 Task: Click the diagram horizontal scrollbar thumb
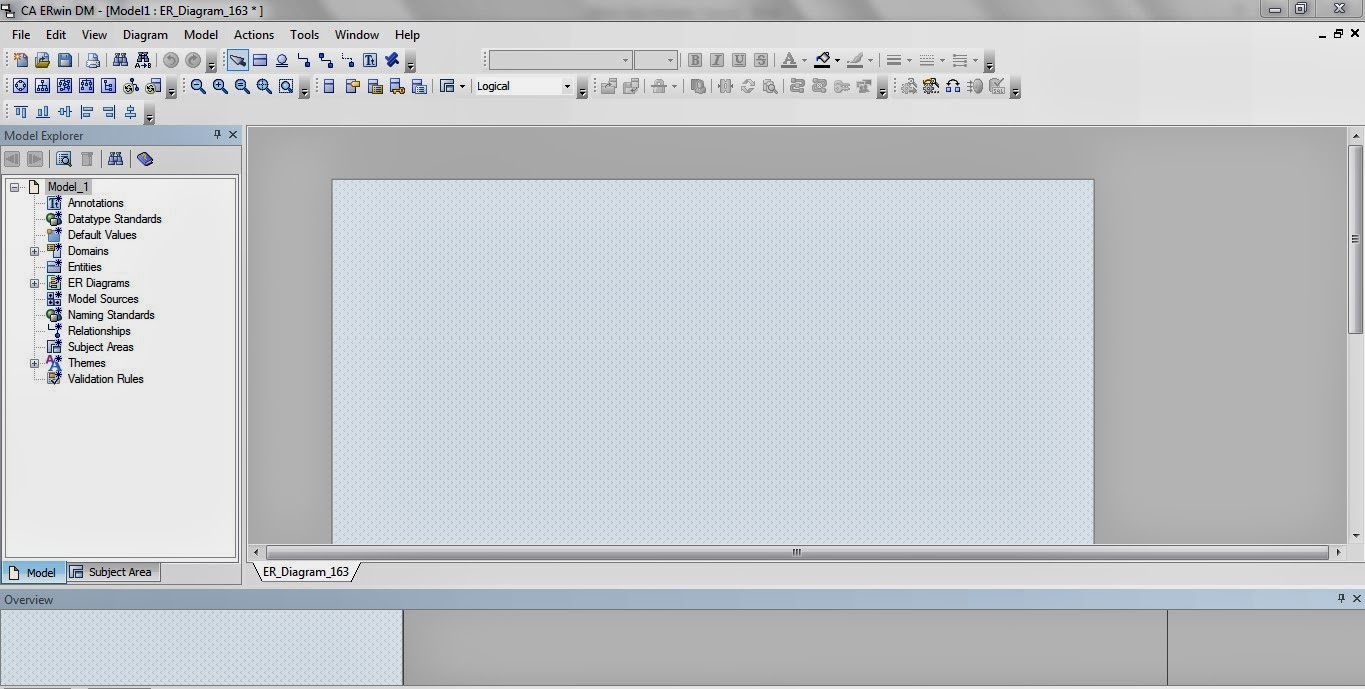pos(797,552)
